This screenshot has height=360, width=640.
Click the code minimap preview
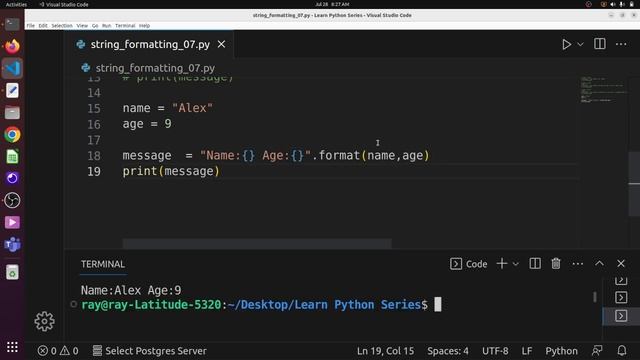(603, 90)
